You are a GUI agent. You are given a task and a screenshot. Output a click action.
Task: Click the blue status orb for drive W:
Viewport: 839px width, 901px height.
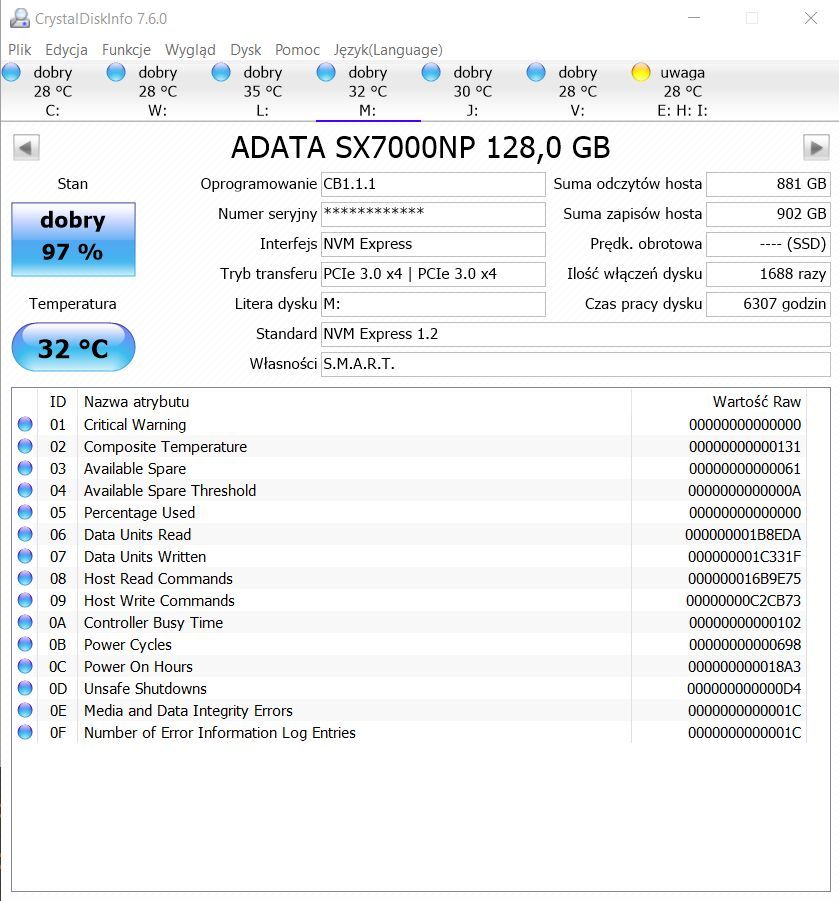[x=116, y=72]
